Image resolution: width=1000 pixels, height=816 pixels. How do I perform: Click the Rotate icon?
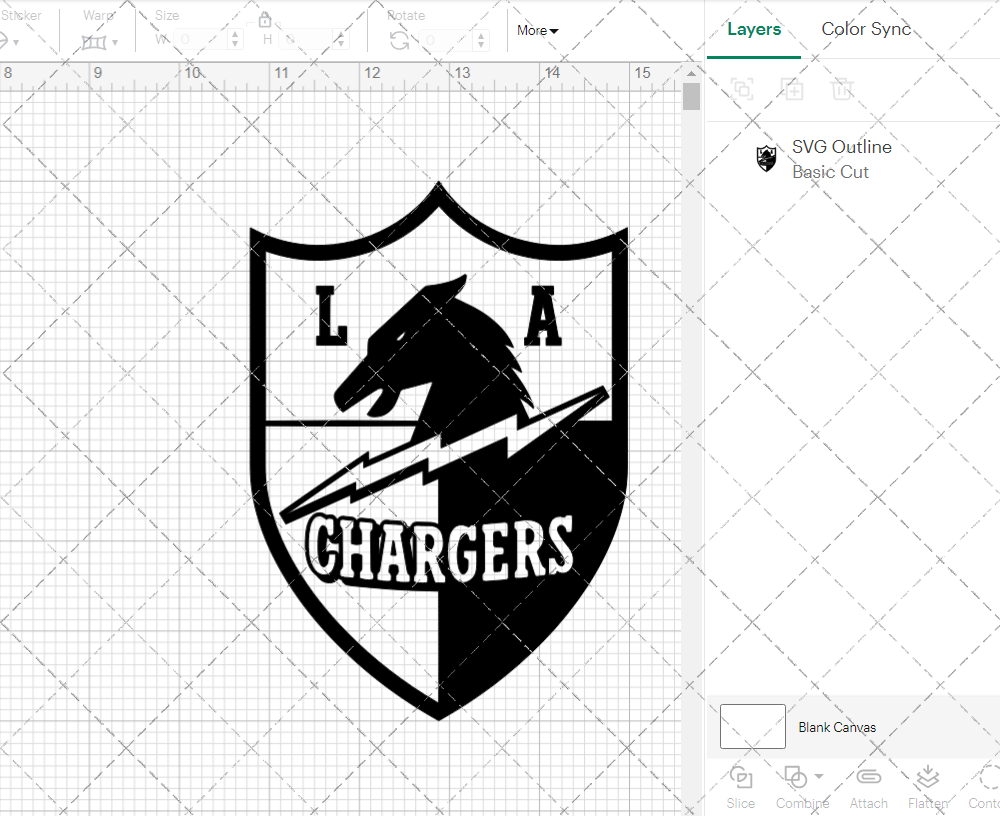click(x=400, y=41)
